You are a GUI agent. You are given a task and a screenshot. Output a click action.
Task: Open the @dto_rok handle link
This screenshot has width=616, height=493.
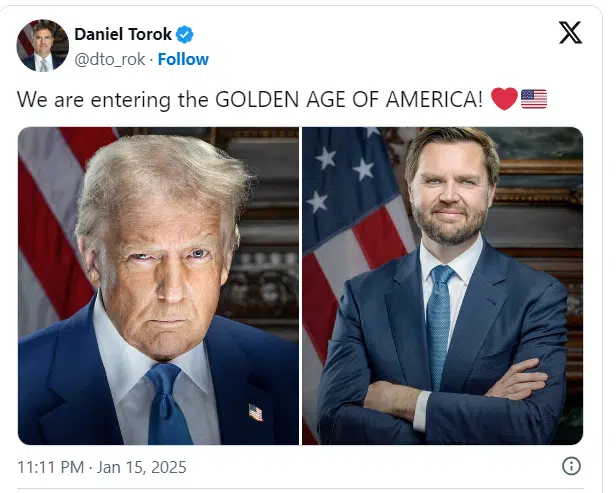point(110,60)
